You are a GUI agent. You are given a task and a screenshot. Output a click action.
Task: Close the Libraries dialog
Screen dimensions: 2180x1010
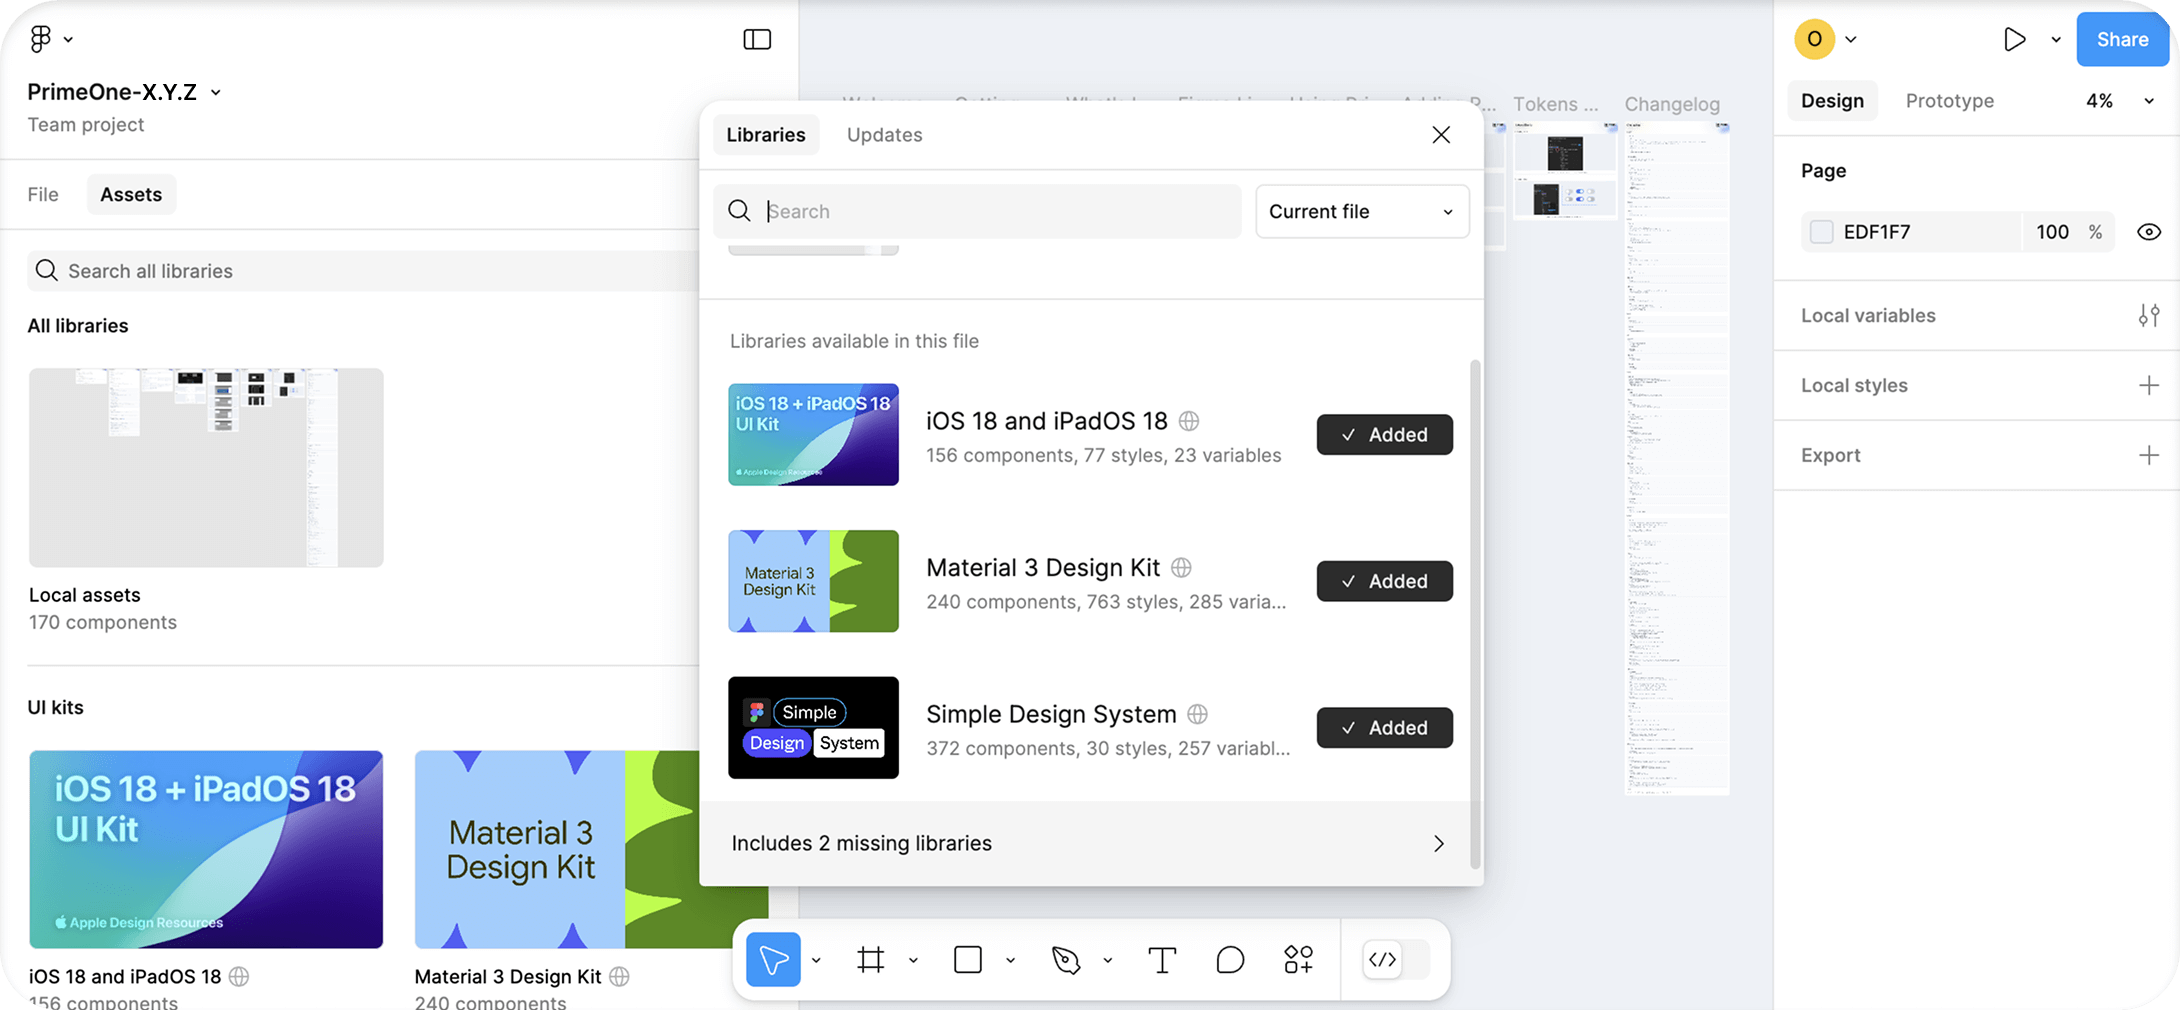click(1441, 135)
